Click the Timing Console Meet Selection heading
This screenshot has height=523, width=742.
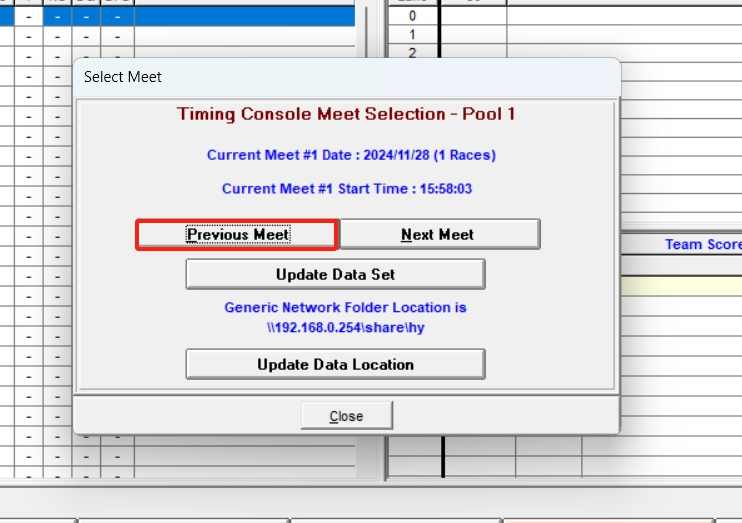pos(346,114)
